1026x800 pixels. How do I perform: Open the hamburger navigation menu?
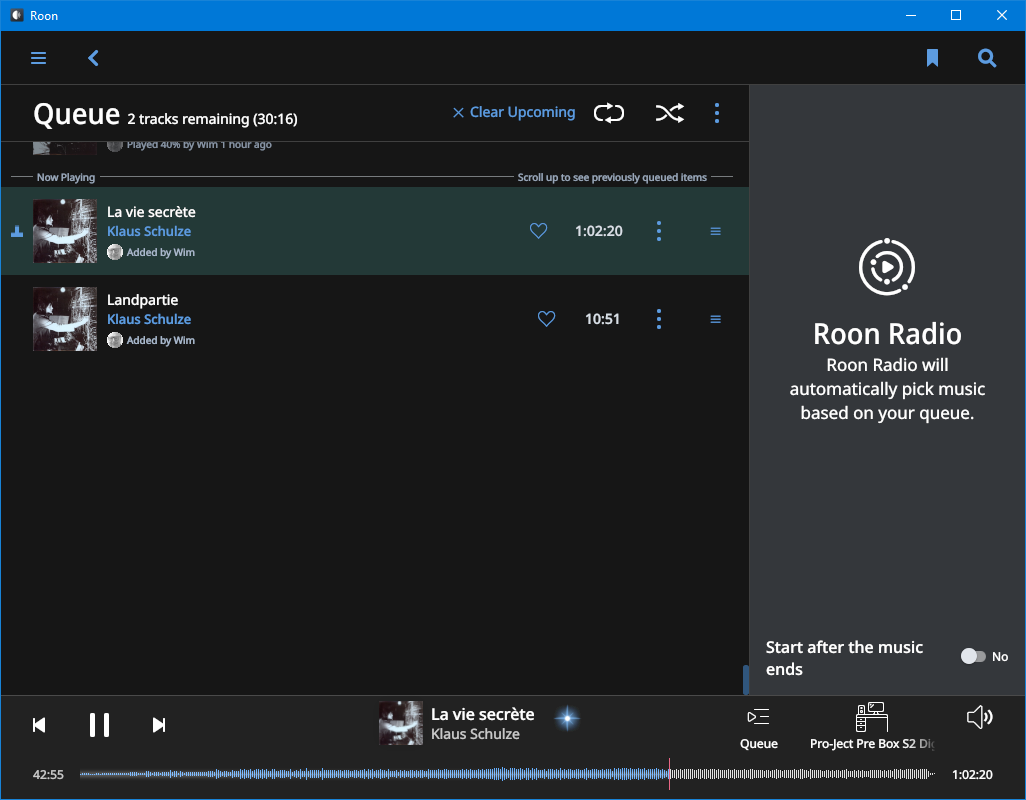tap(39, 58)
